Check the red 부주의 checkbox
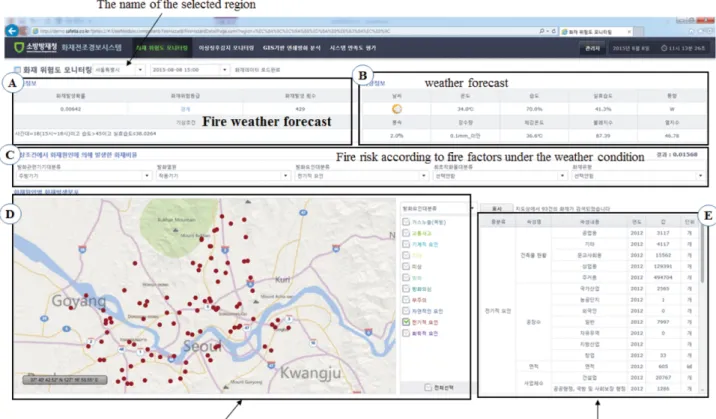716x419 pixels. (406, 300)
